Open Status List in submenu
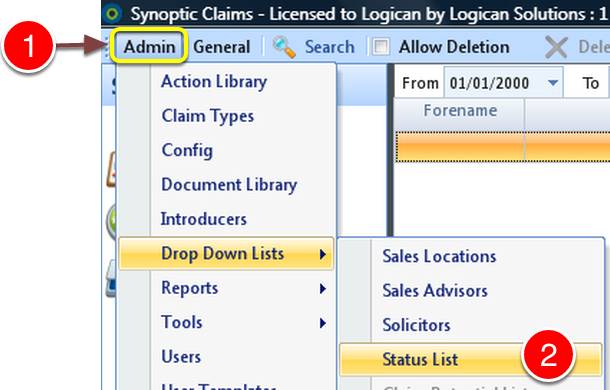Viewport: 610px width, 390px height. pyautogui.click(x=471, y=359)
